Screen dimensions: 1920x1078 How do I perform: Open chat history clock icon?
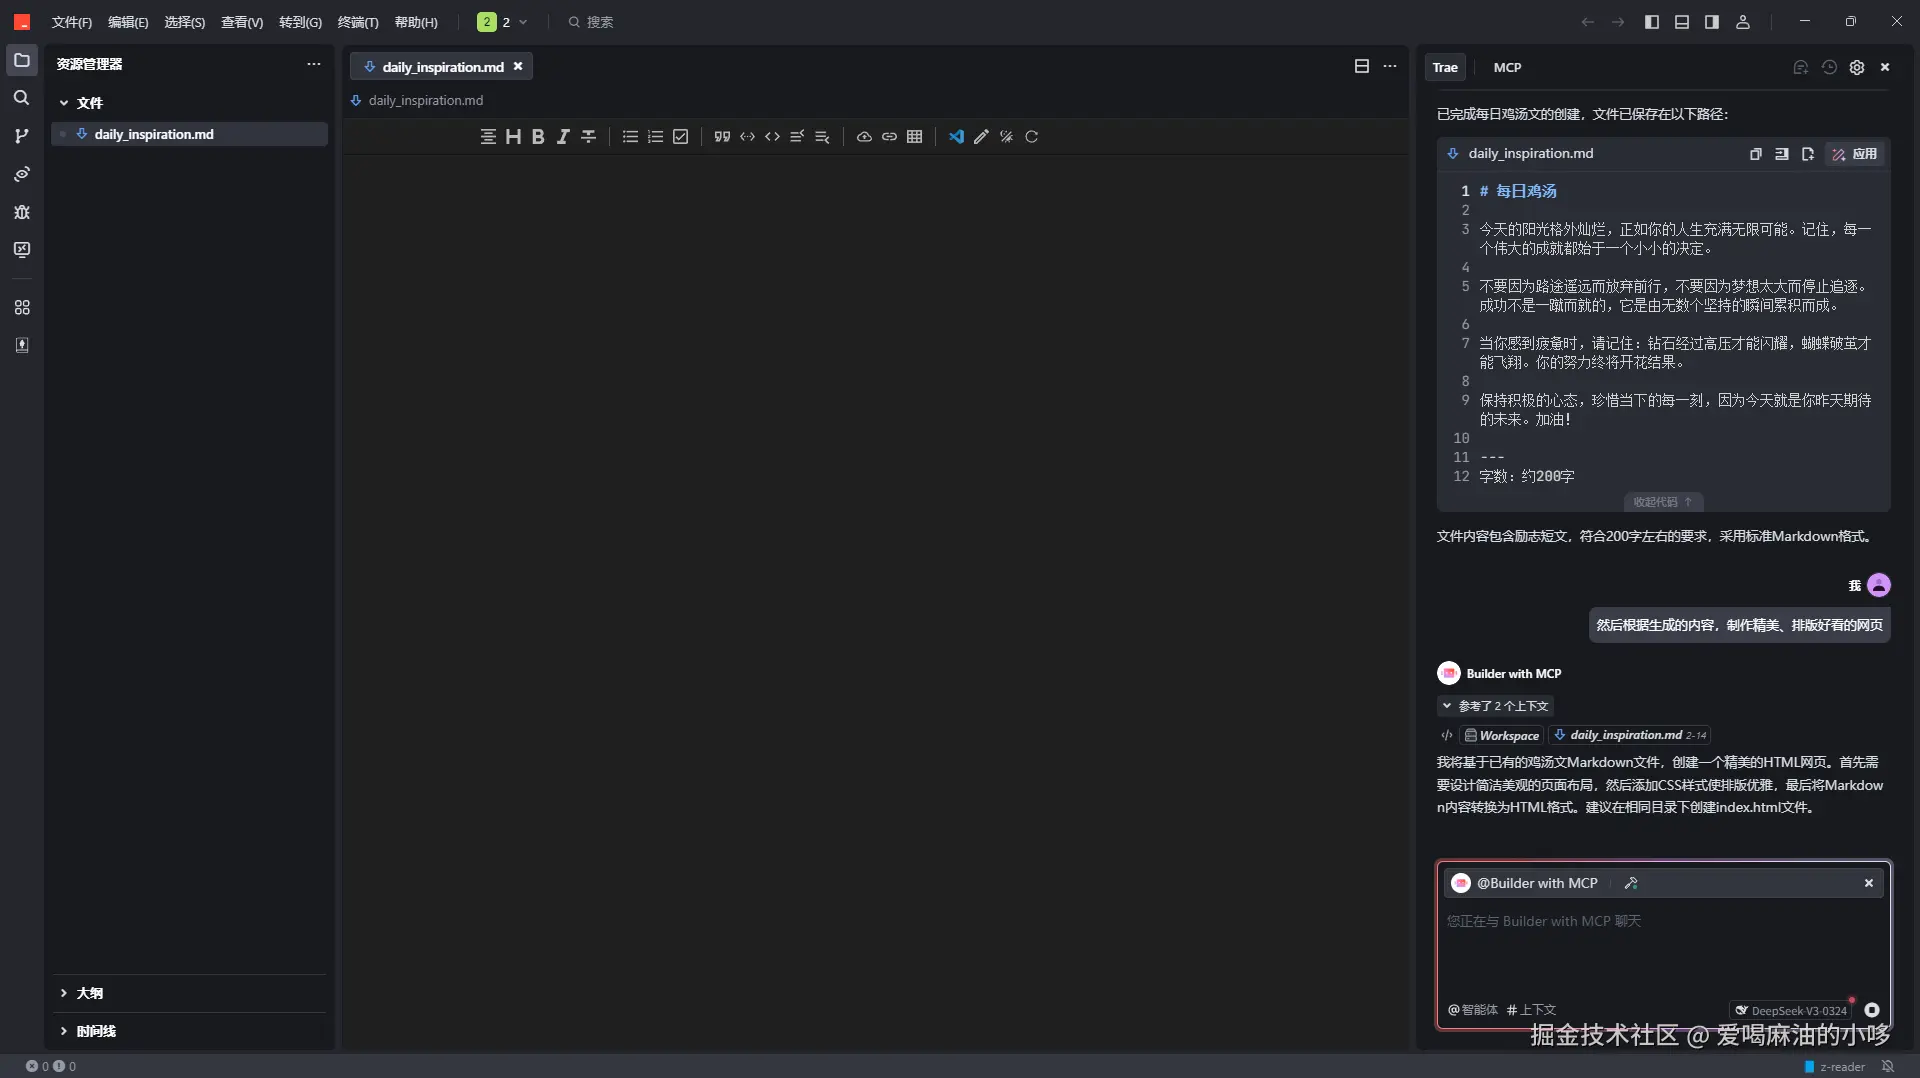click(1829, 67)
